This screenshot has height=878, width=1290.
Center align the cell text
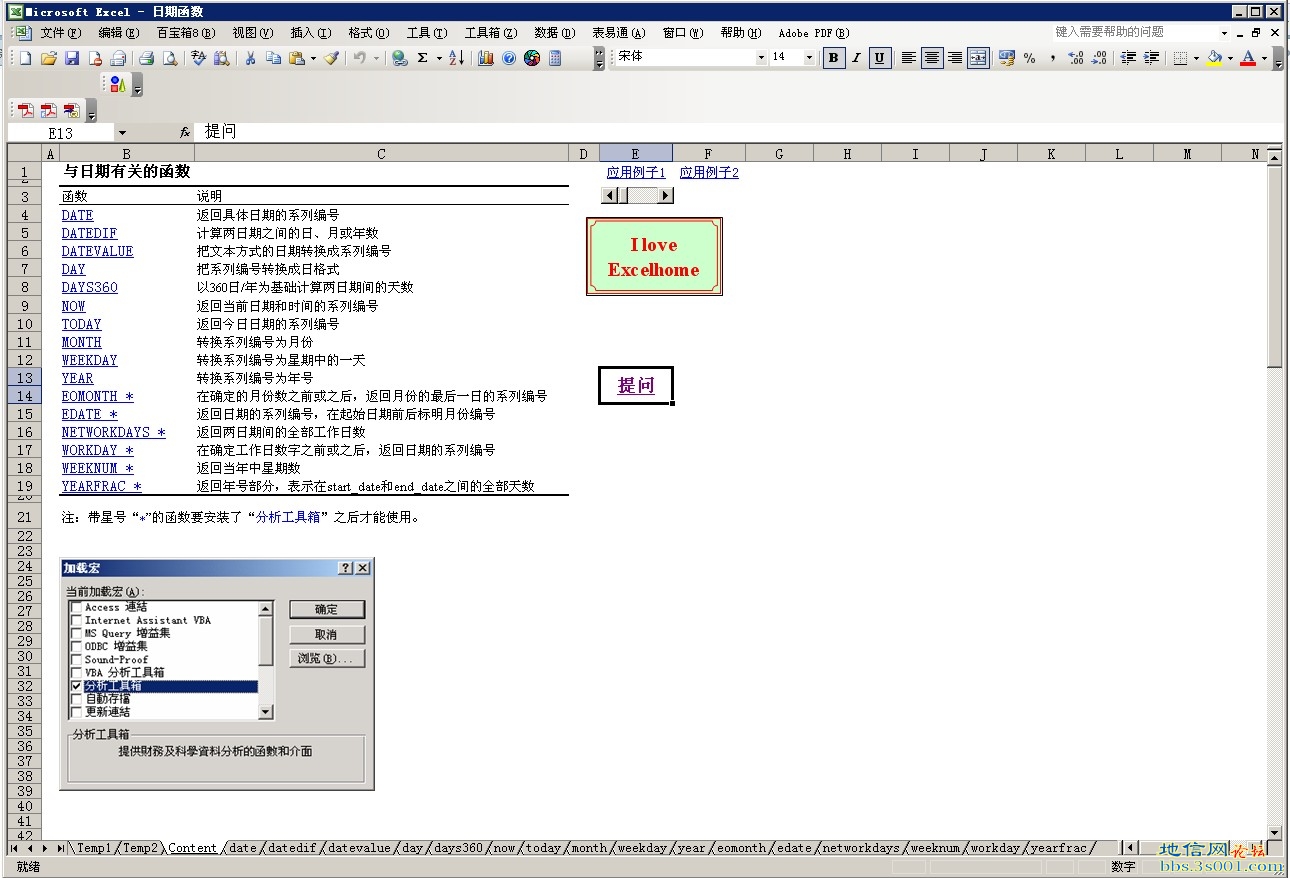pos(931,57)
